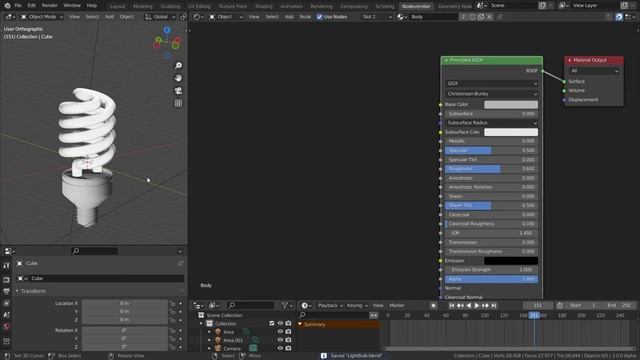
Task: Click the fake user shield icon for Body
Action: (472, 17)
